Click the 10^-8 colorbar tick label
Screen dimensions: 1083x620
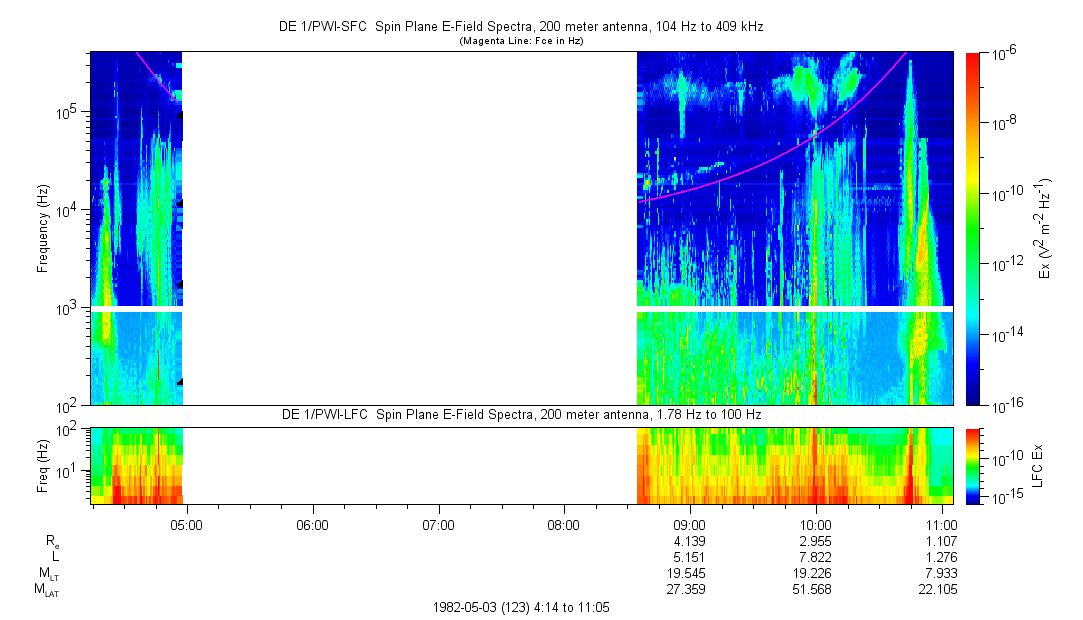pos(1004,124)
